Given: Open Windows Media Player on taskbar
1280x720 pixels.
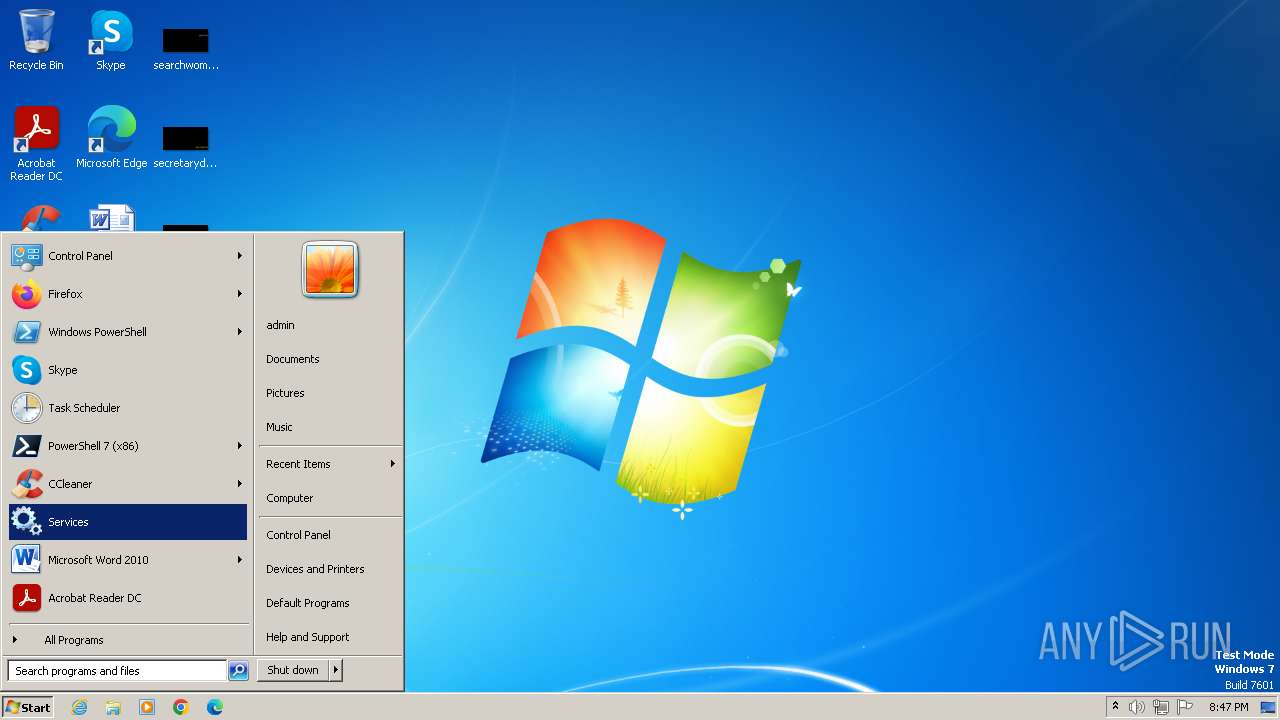Looking at the screenshot, I should [x=147, y=707].
